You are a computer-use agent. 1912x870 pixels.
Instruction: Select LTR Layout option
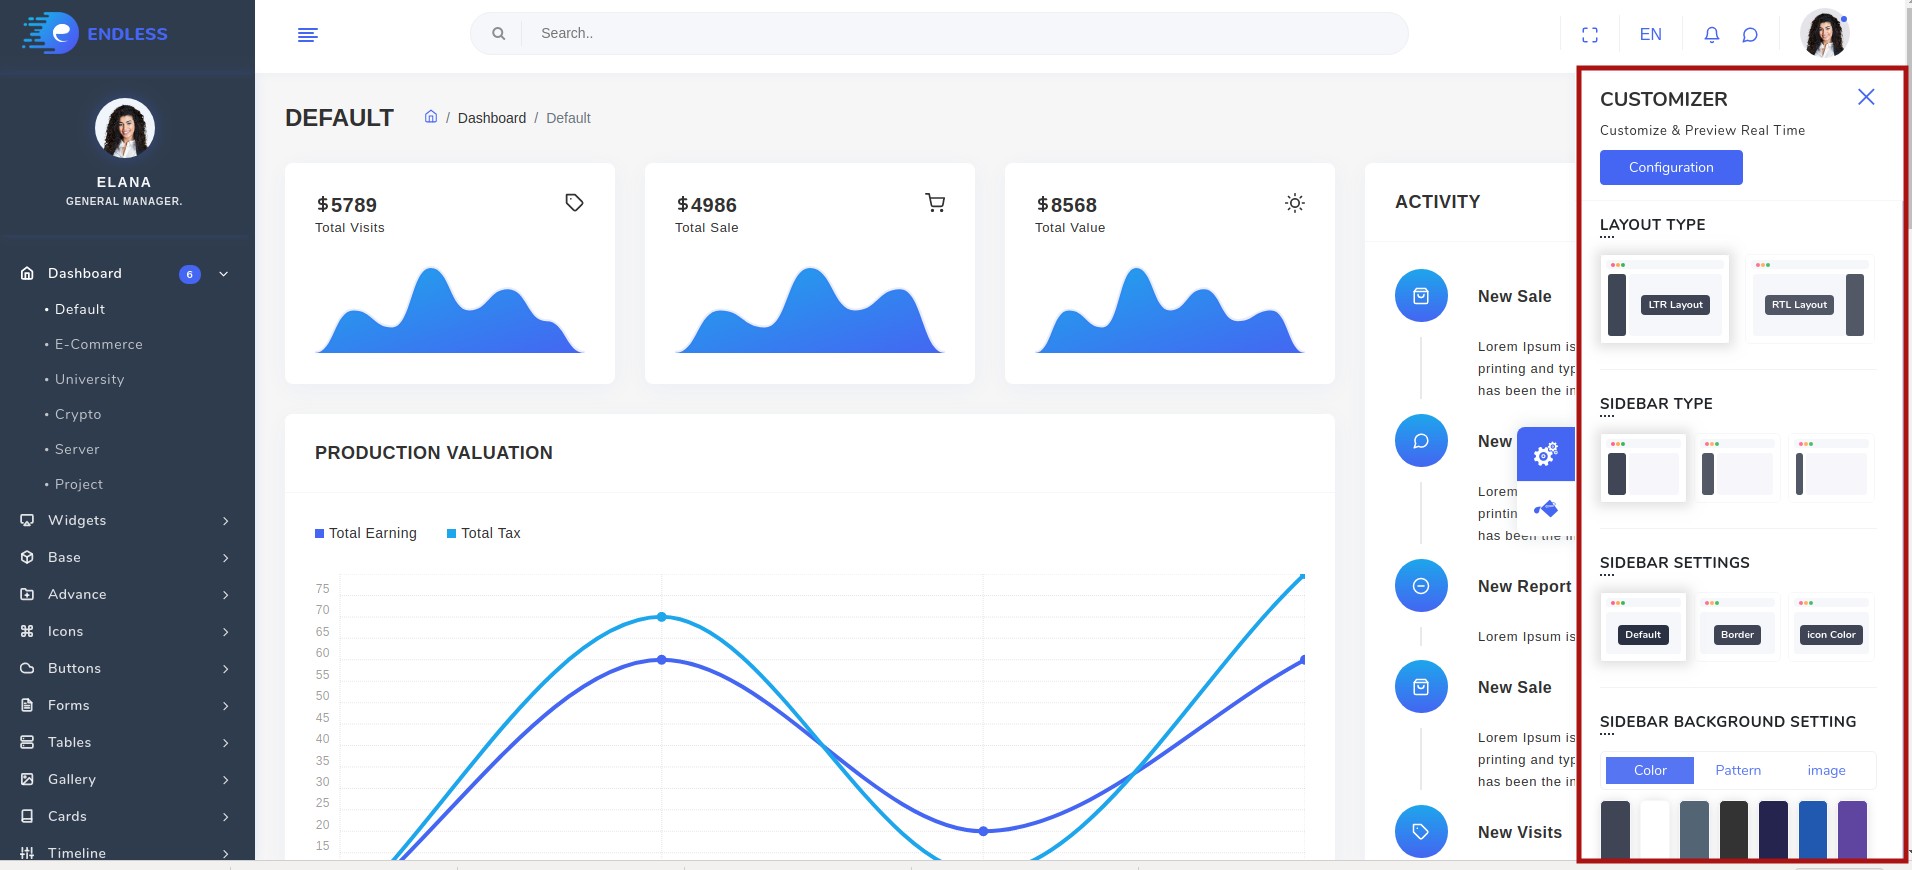click(1665, 299)
